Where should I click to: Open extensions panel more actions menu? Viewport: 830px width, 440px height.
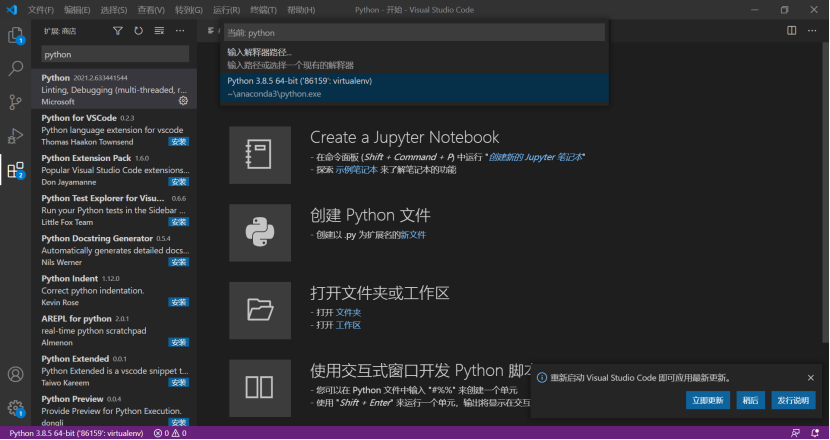[x=180, y=31]
